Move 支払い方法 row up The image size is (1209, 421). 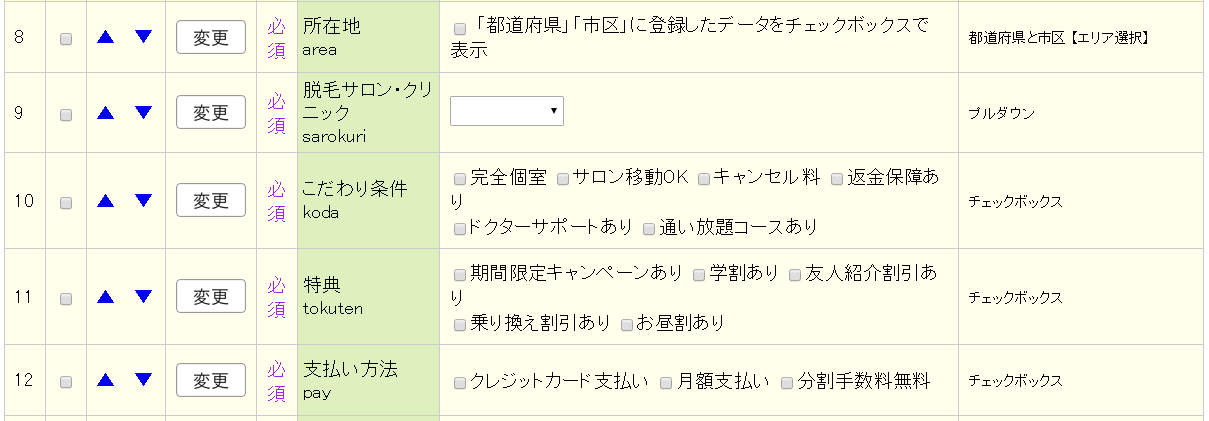click(105, 380)
